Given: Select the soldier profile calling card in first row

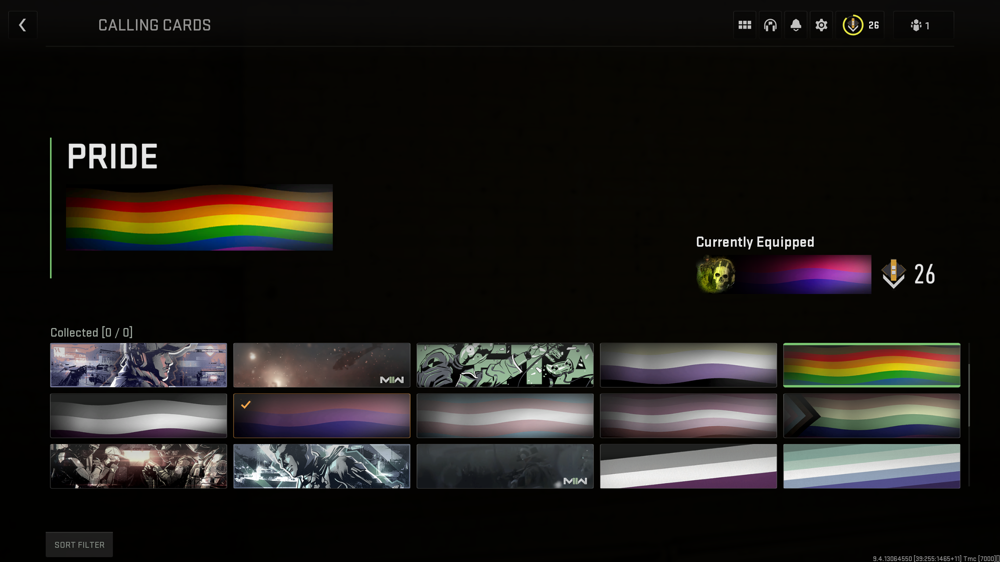Looking at the screenshot, I should pos(138,365).
